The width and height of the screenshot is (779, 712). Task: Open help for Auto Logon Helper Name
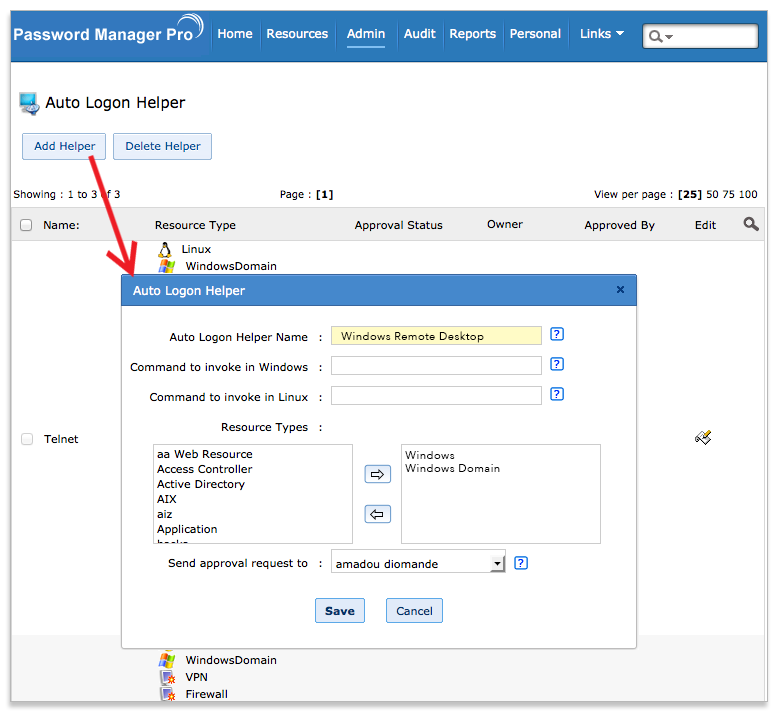(x=557, y=334)
